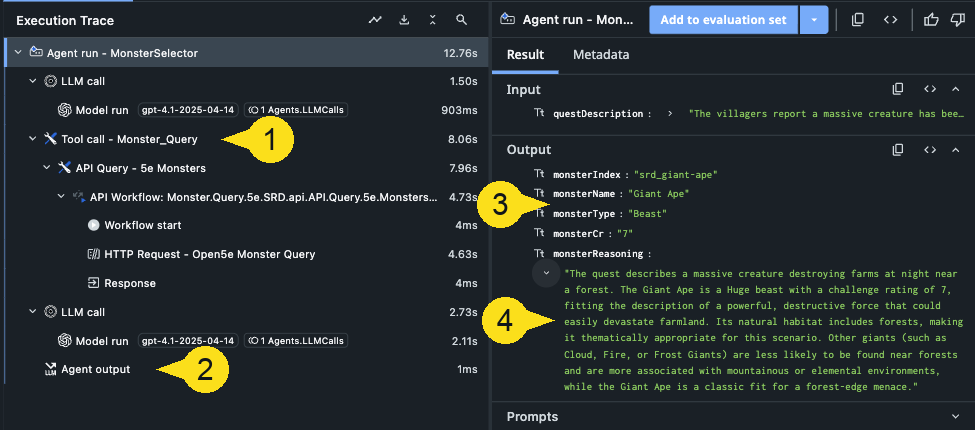Screen dimensions: 975x430
Task: Collapse the Input section
Action: pyautogui.click(x=956, y=89)
